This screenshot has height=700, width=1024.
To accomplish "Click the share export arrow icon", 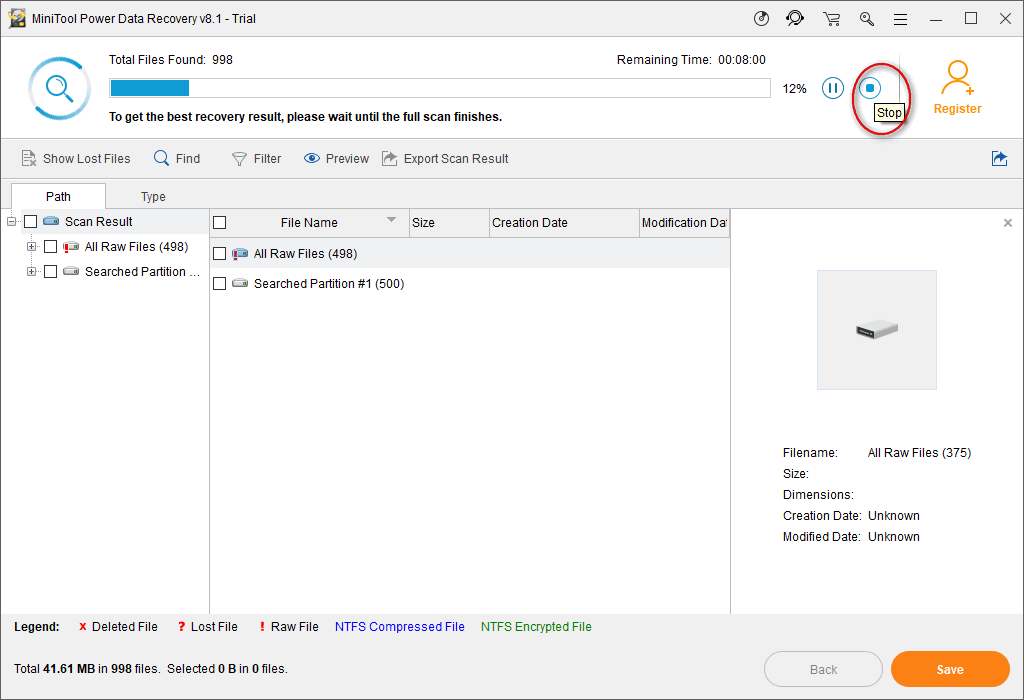I will [999, 158].
